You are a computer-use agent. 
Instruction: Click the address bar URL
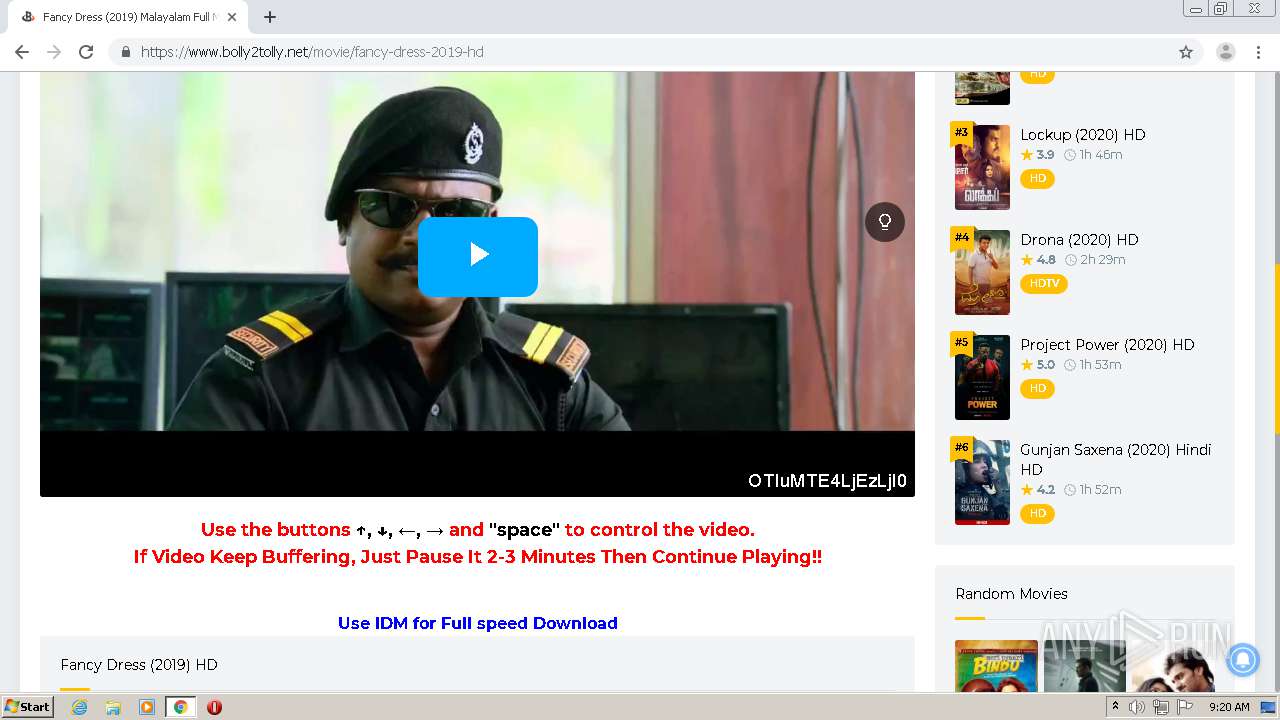coord(312,52)
